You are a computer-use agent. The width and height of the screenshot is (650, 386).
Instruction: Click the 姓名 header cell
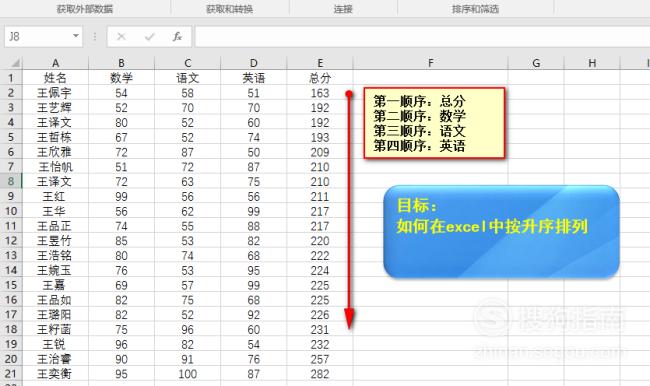(55, 78)
